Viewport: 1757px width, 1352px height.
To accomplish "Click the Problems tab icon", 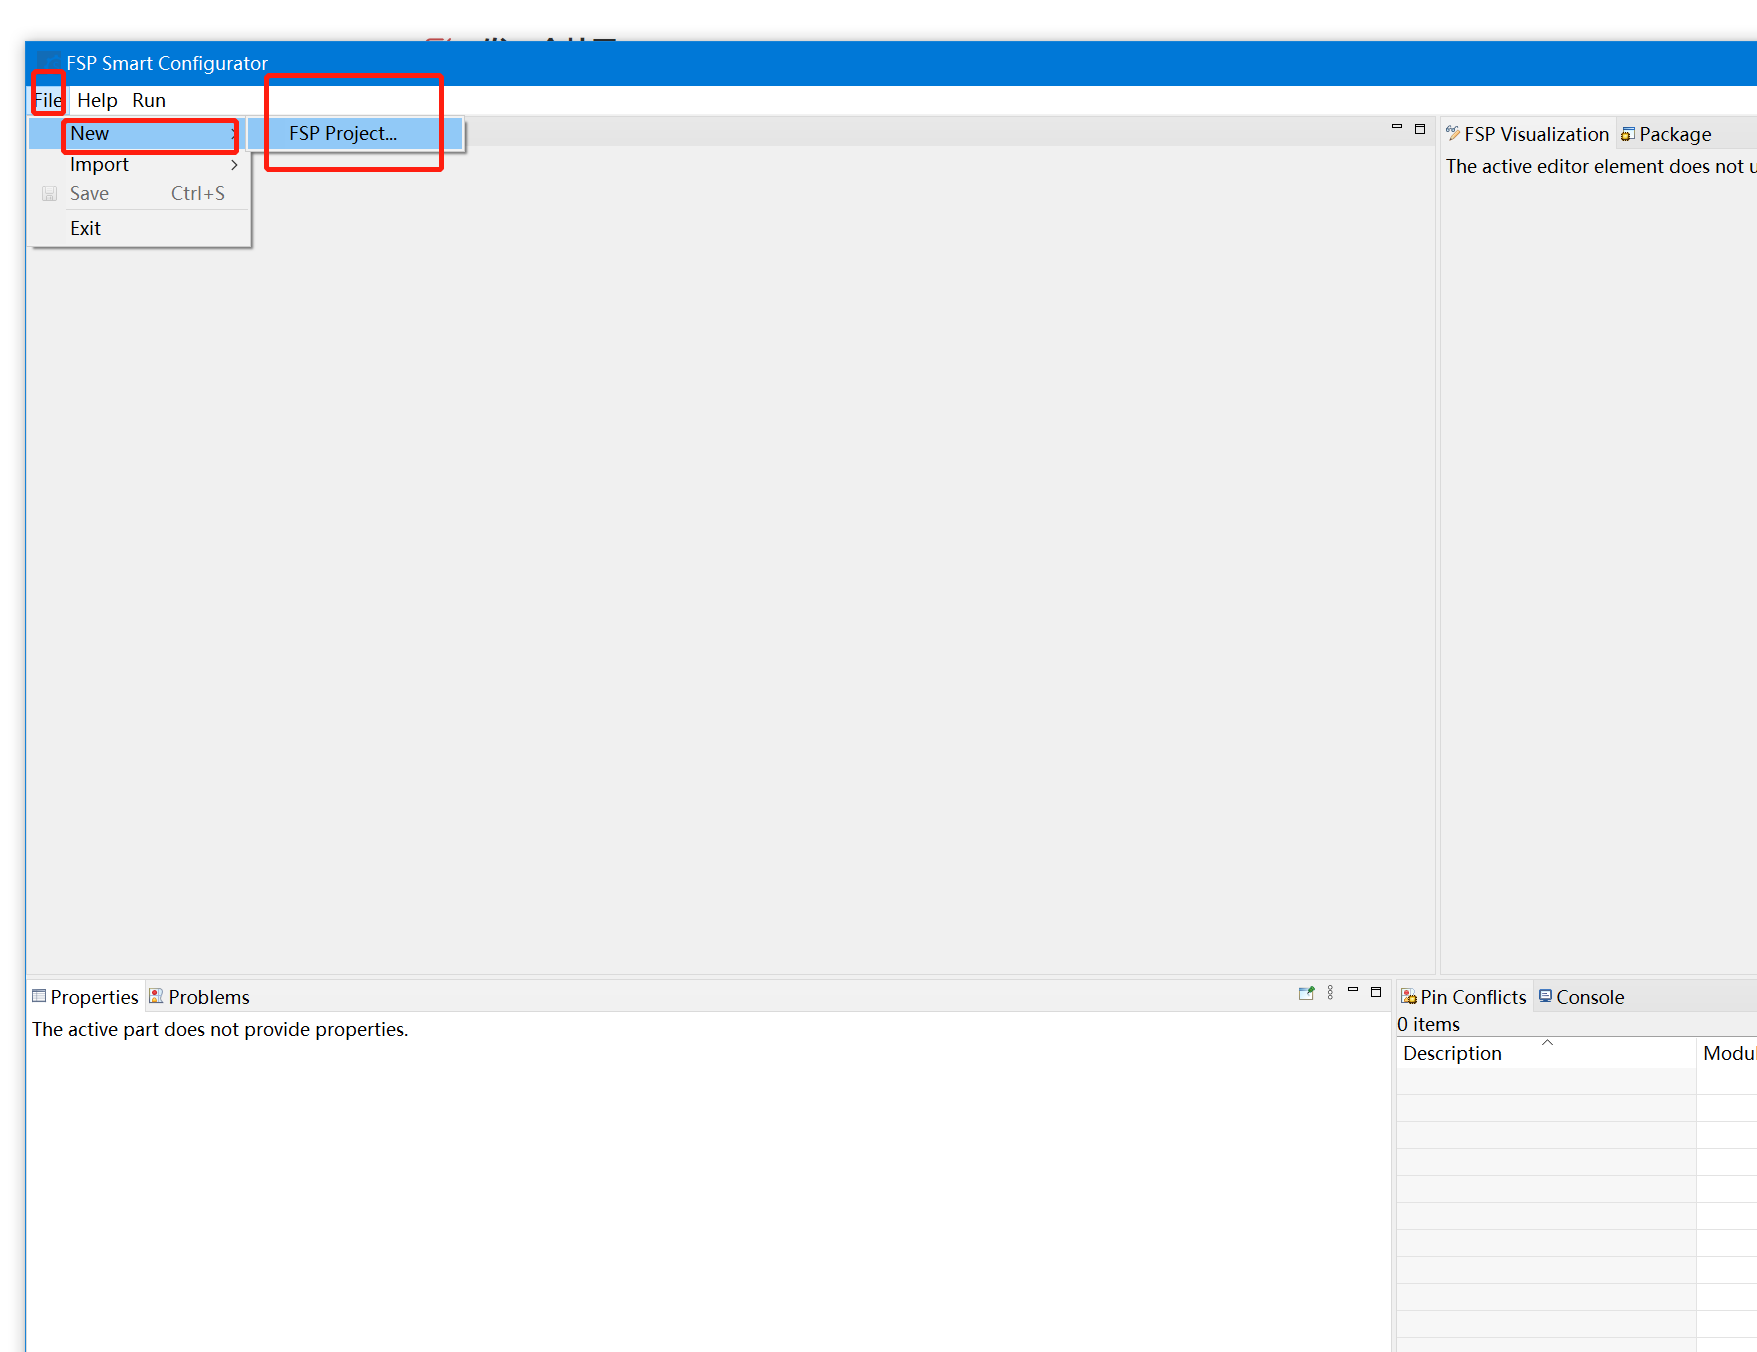I will [x=156, y=996].
